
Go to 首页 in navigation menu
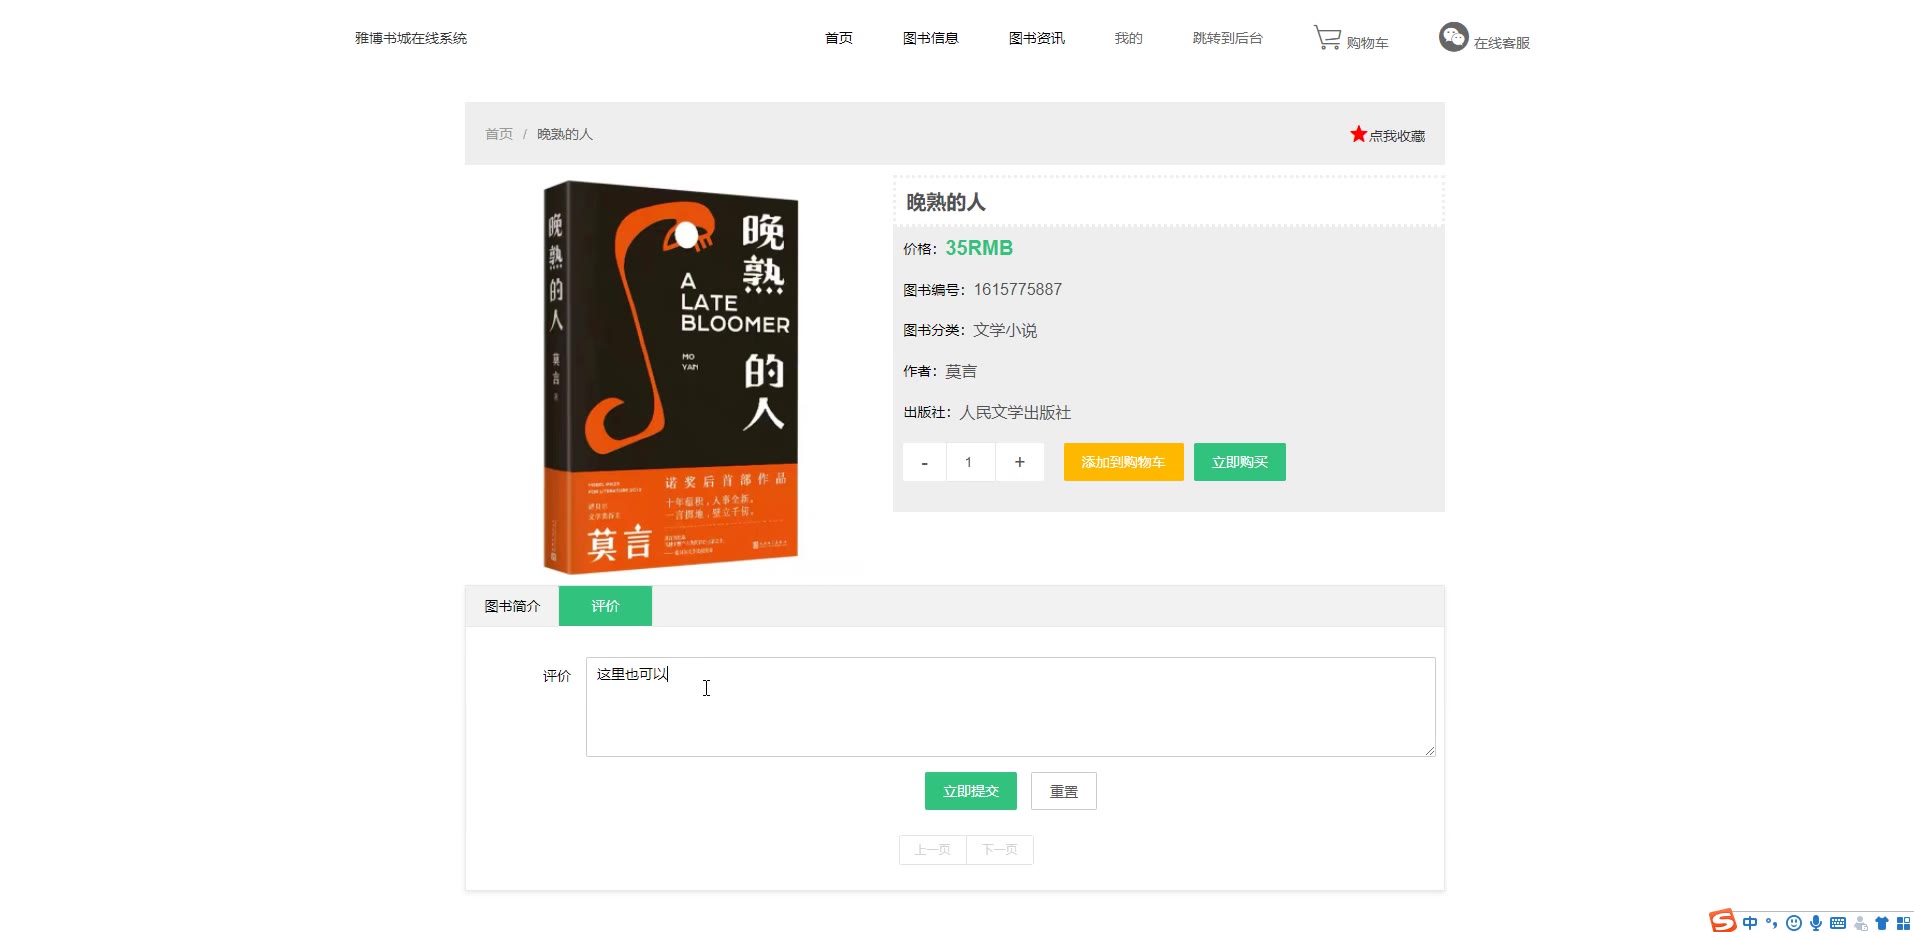(838, 38)
